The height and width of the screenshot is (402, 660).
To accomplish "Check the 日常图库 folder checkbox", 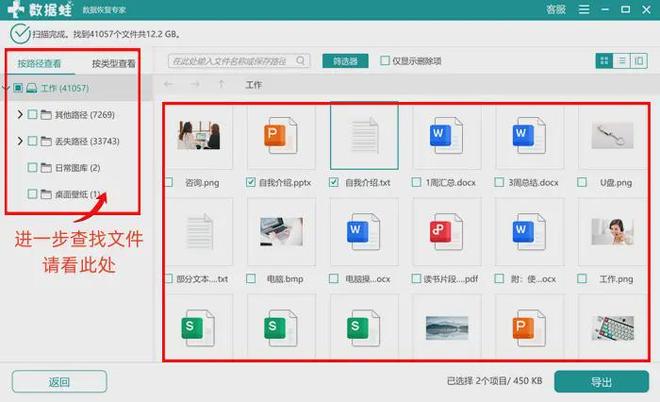I will click(33, 167).
